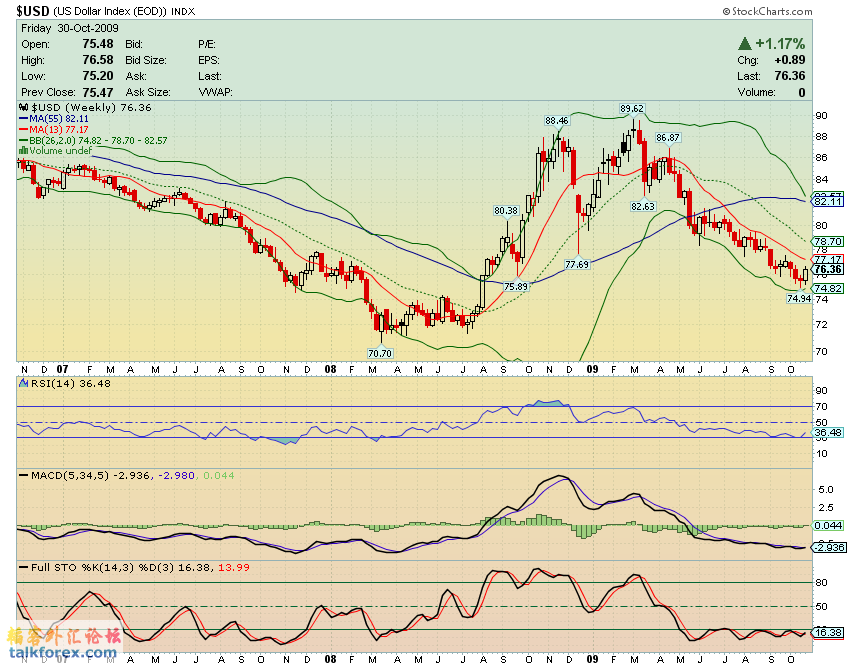Viewport: 850px width, 668px height.
Task: Click the RSI(14) indicator icon
Action: point(23,383)
